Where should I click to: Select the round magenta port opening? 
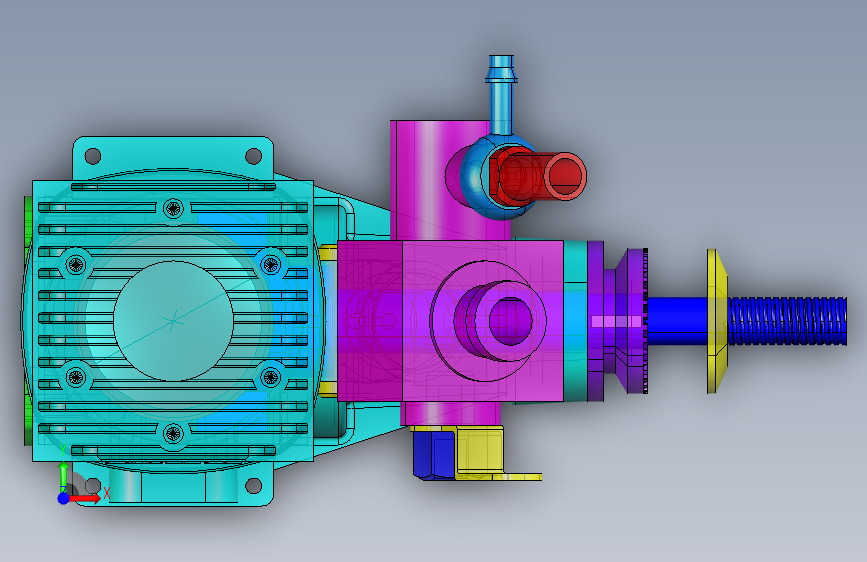(510, 321)
